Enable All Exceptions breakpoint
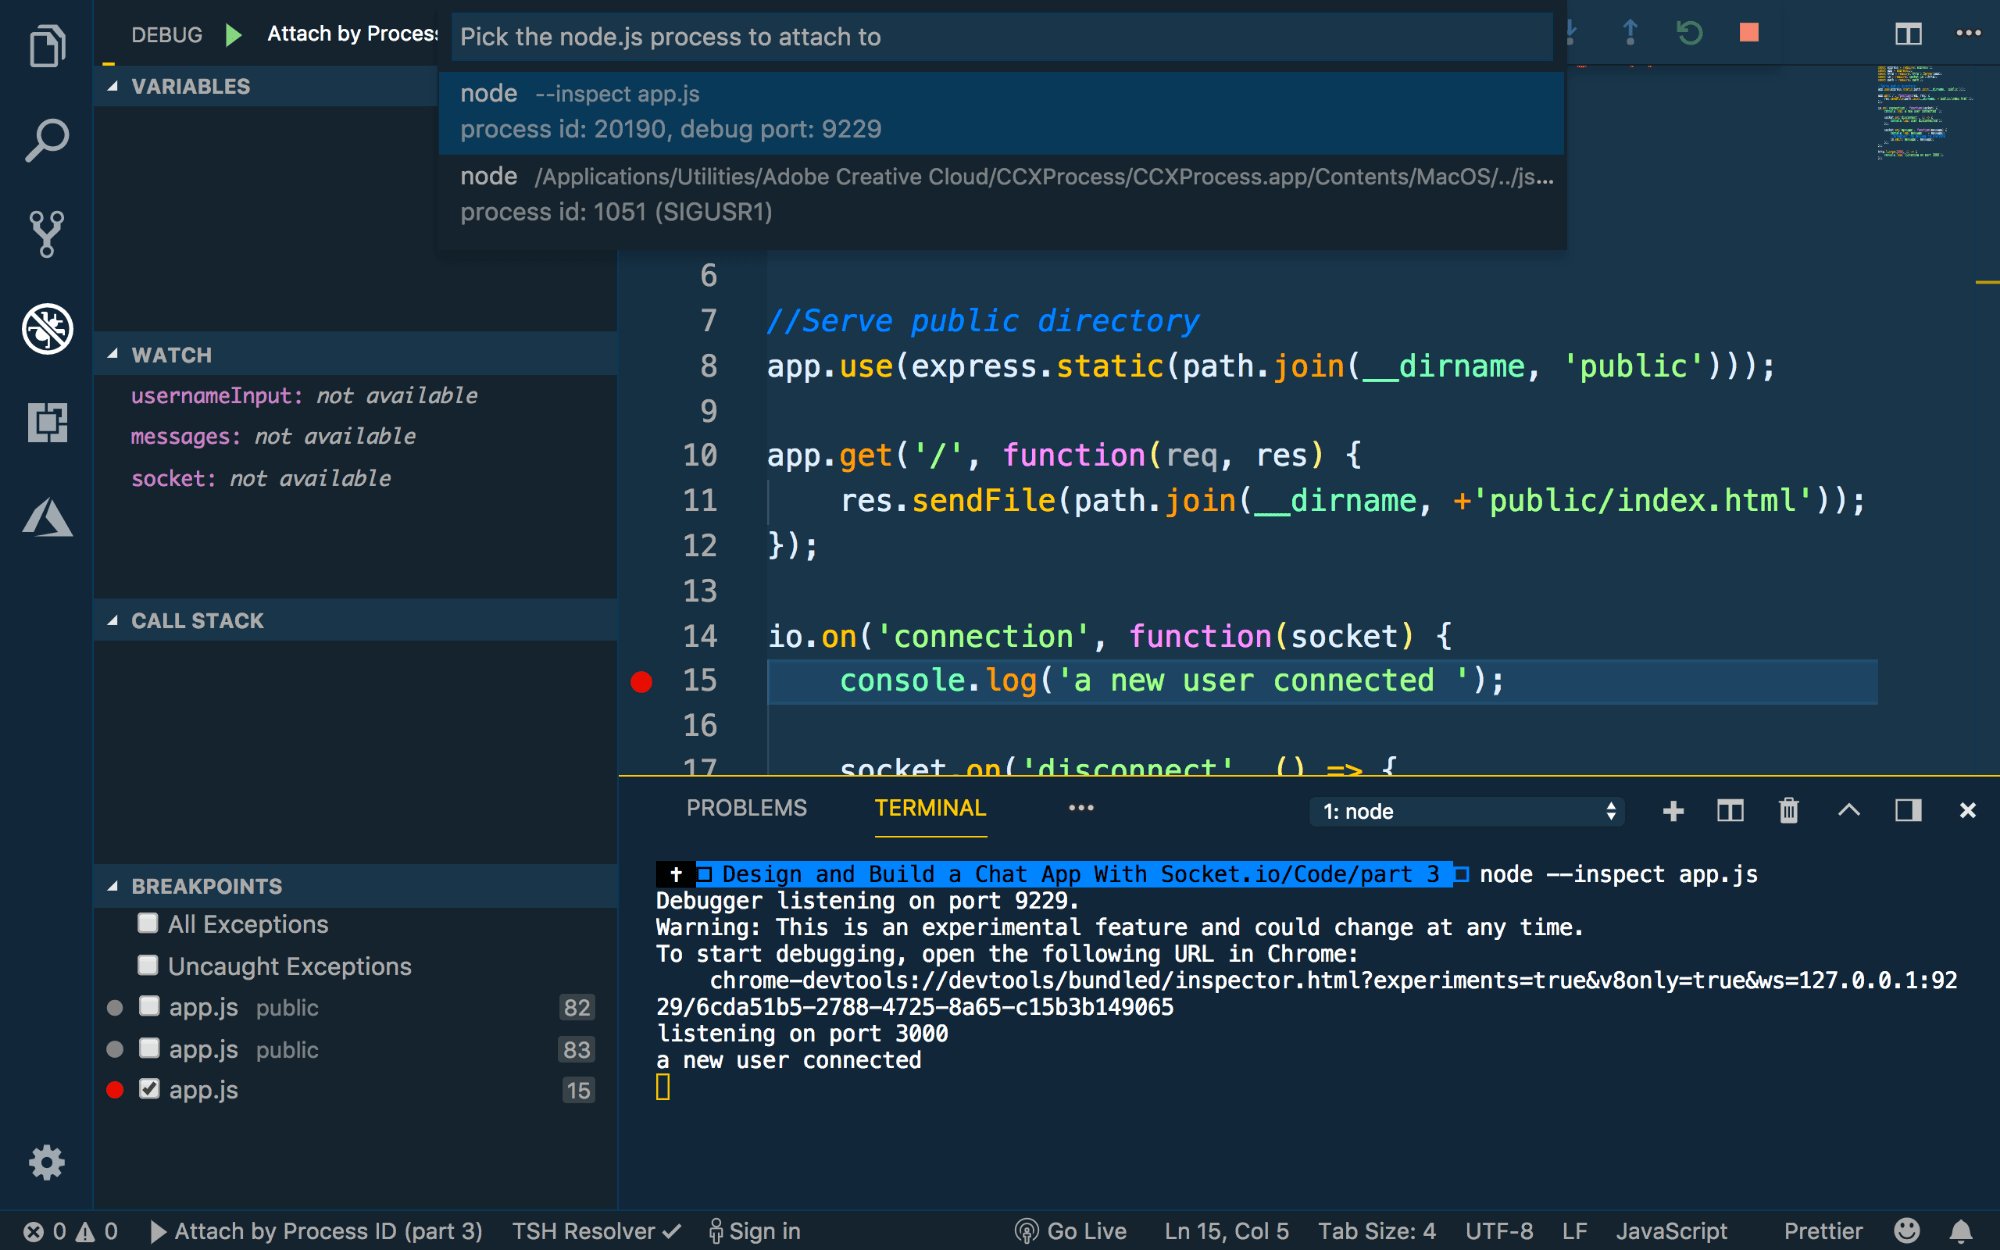The width and height of the screenshot is (2000, 1250). [148, 923]
